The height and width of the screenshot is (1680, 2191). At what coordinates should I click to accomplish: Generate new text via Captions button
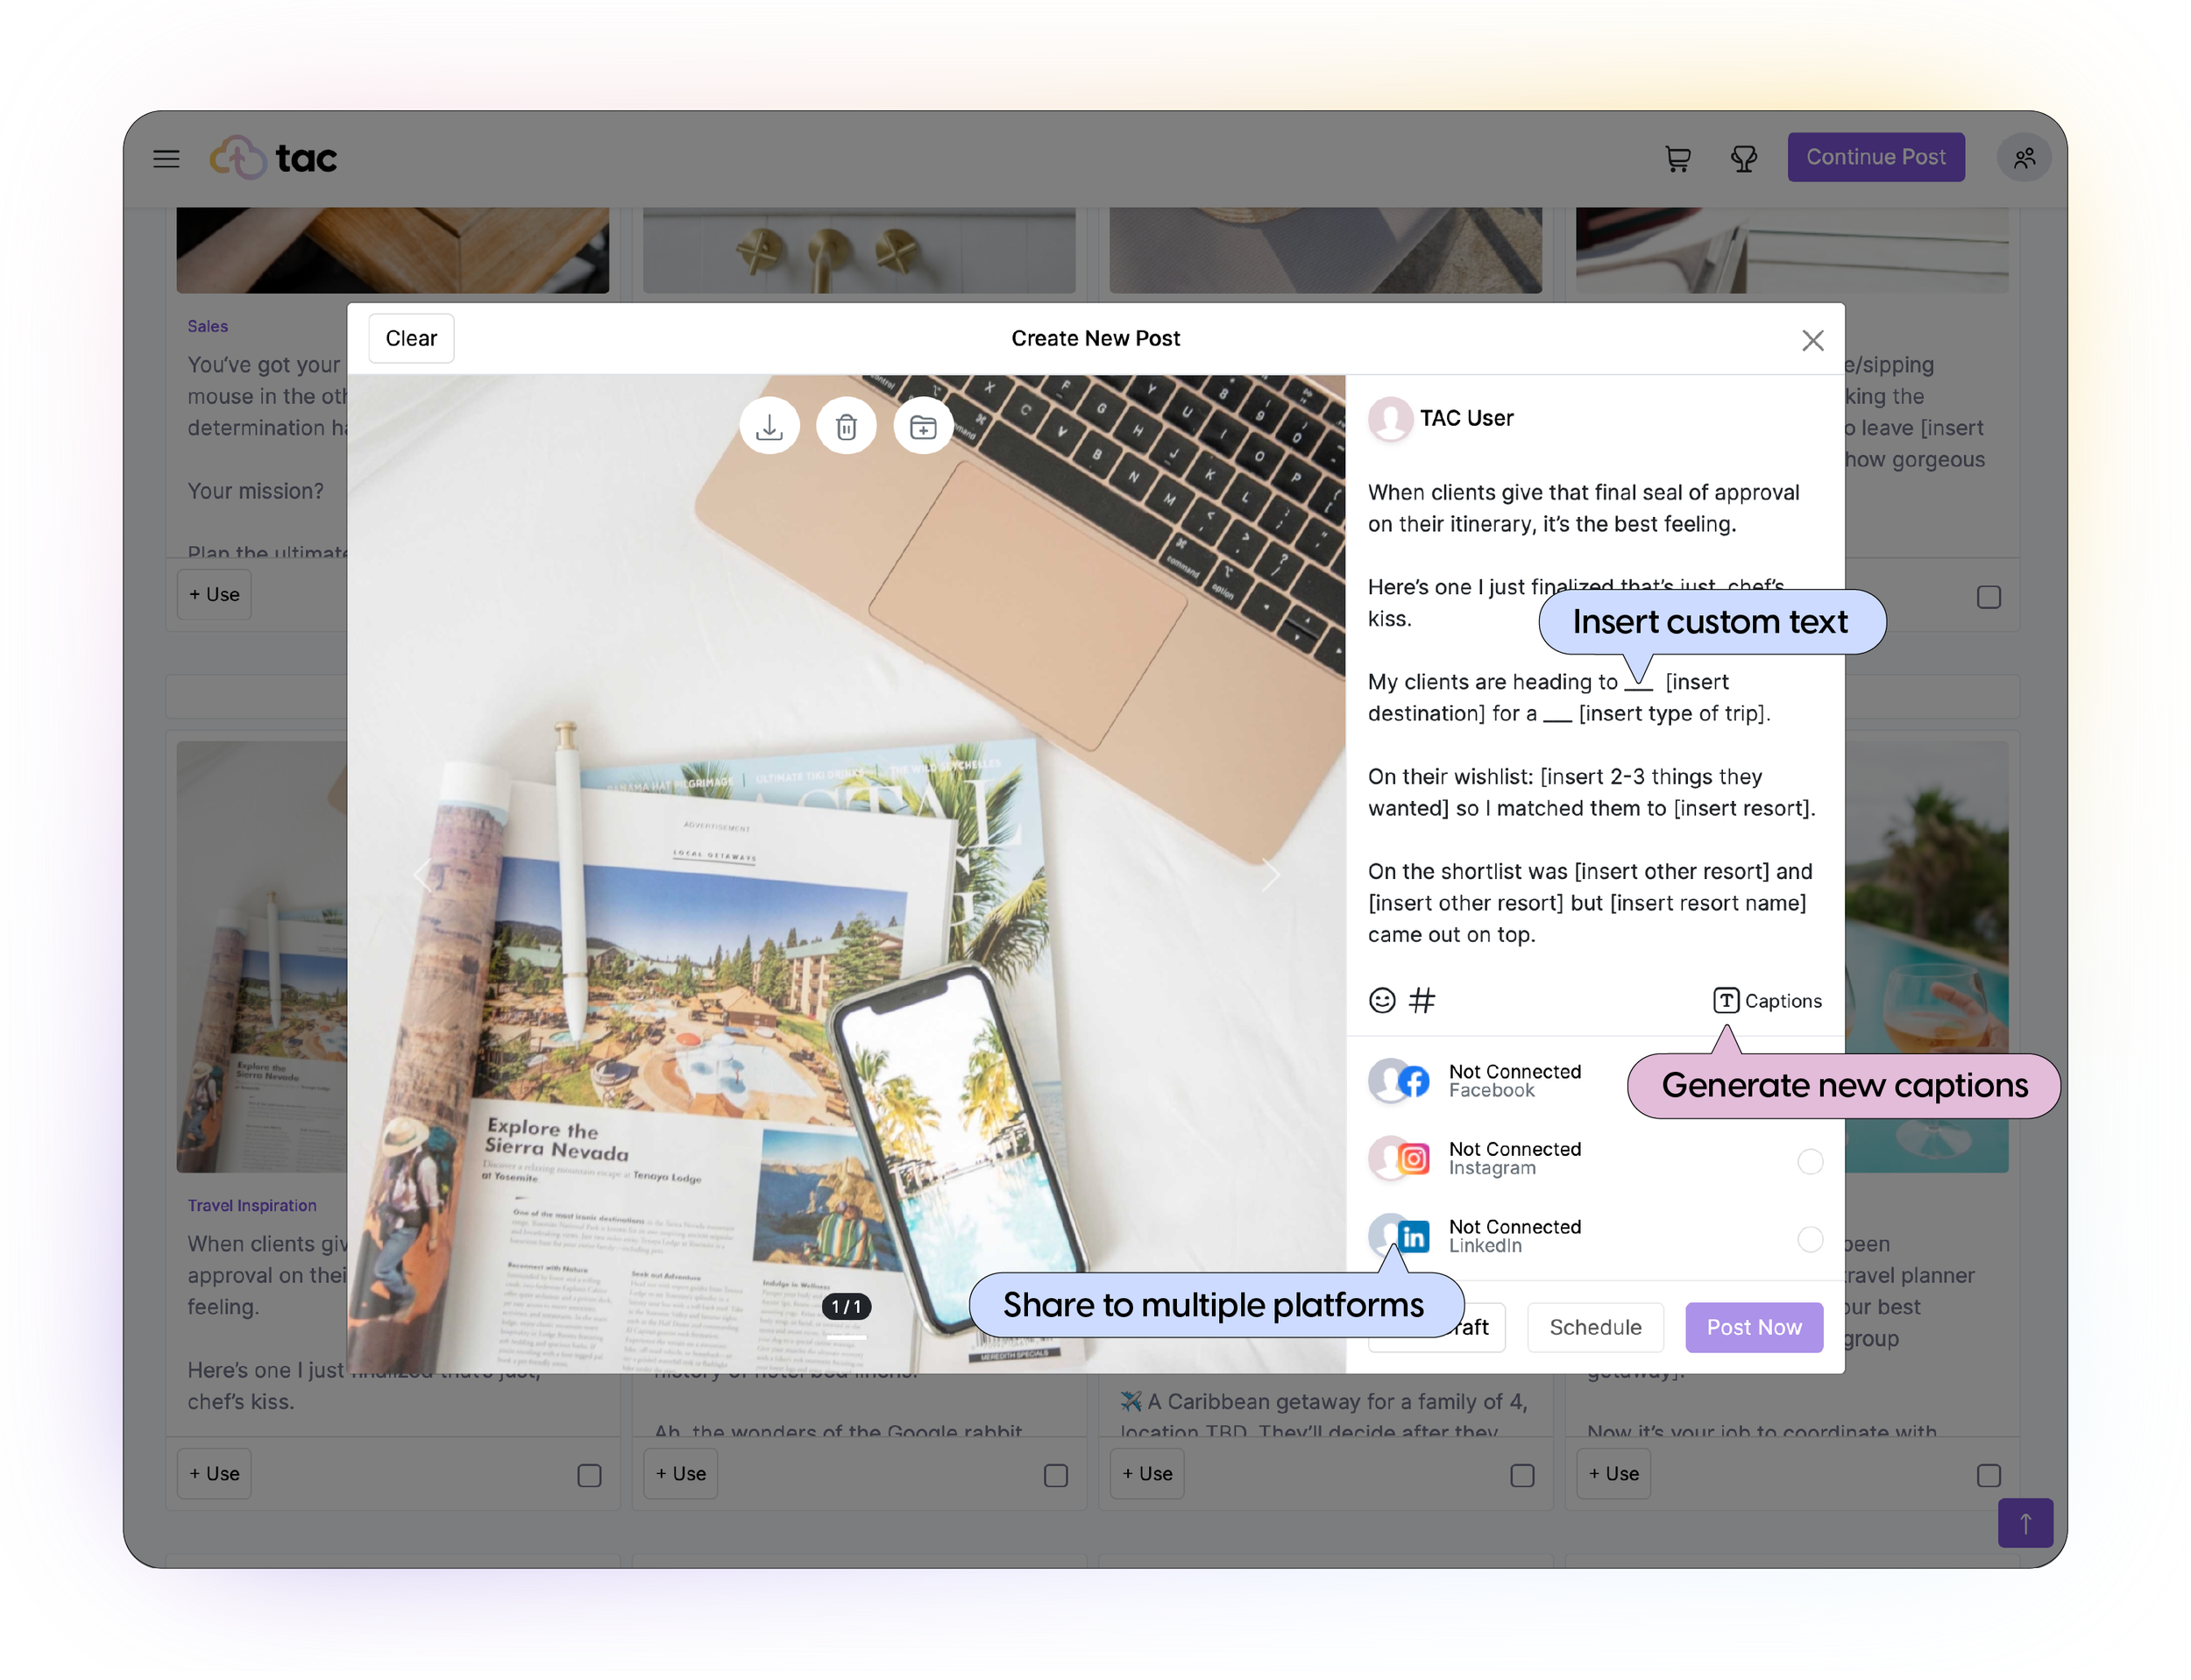point(1767,1000)
